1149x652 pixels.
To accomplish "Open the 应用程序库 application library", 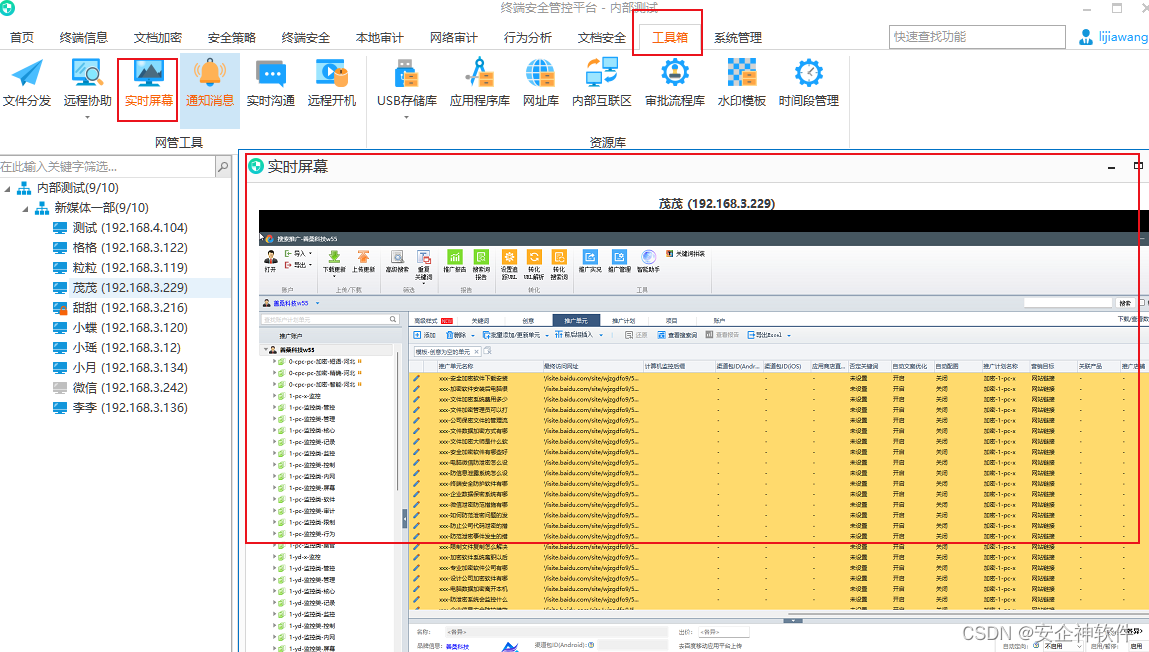I will click(480, 84).
